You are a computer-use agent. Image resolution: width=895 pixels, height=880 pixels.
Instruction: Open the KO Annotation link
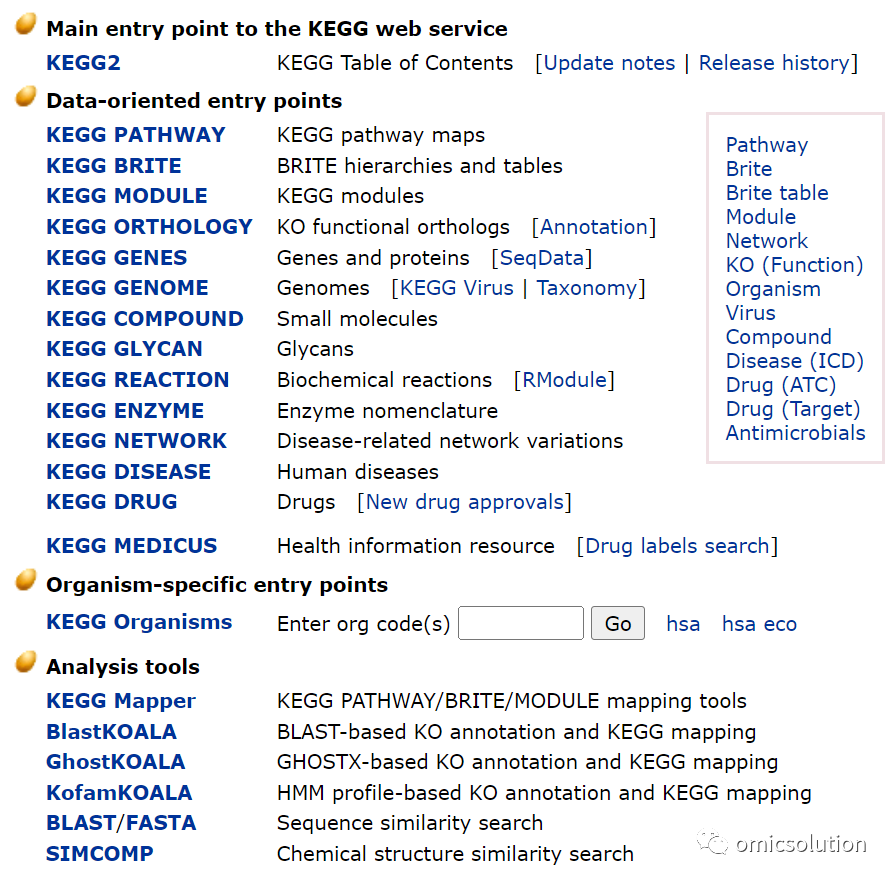(x=594, y=227)
